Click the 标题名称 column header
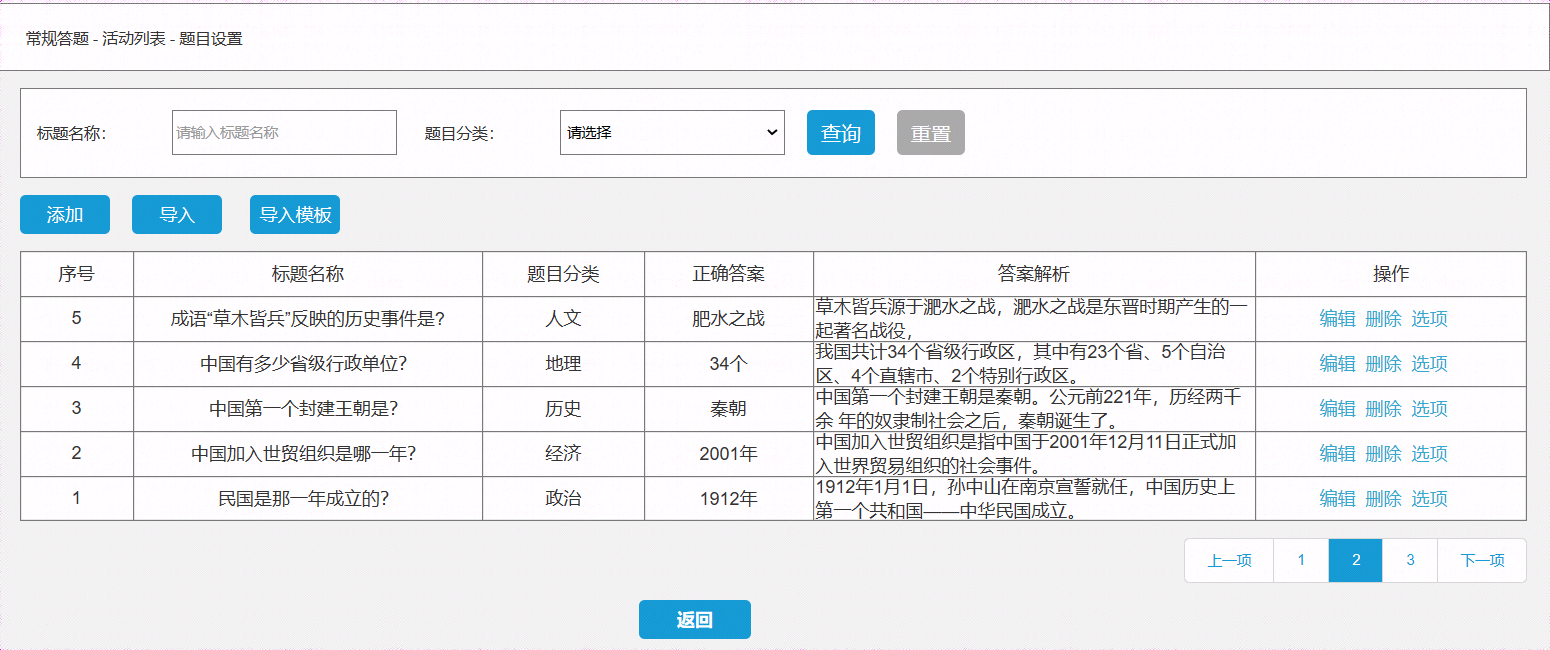The height and width of the screenshot is (650, 1550). coord(308,274)
